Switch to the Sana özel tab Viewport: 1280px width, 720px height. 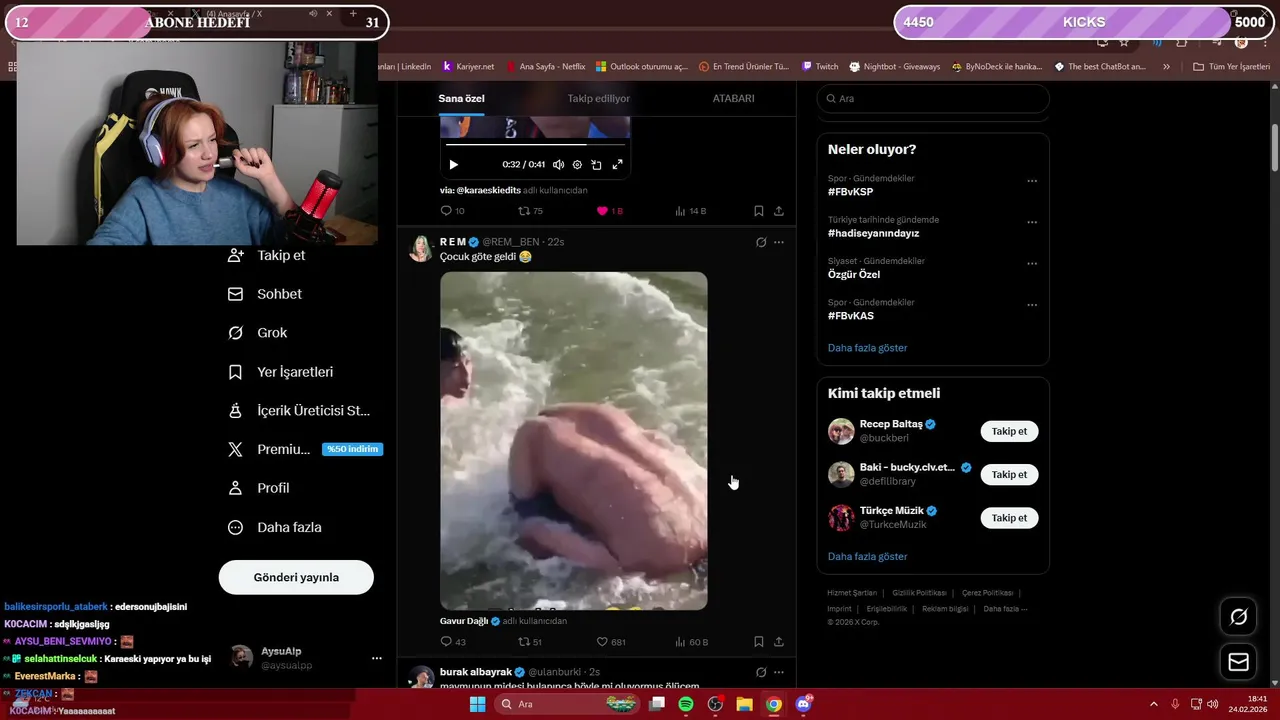(x=461, y=98)
